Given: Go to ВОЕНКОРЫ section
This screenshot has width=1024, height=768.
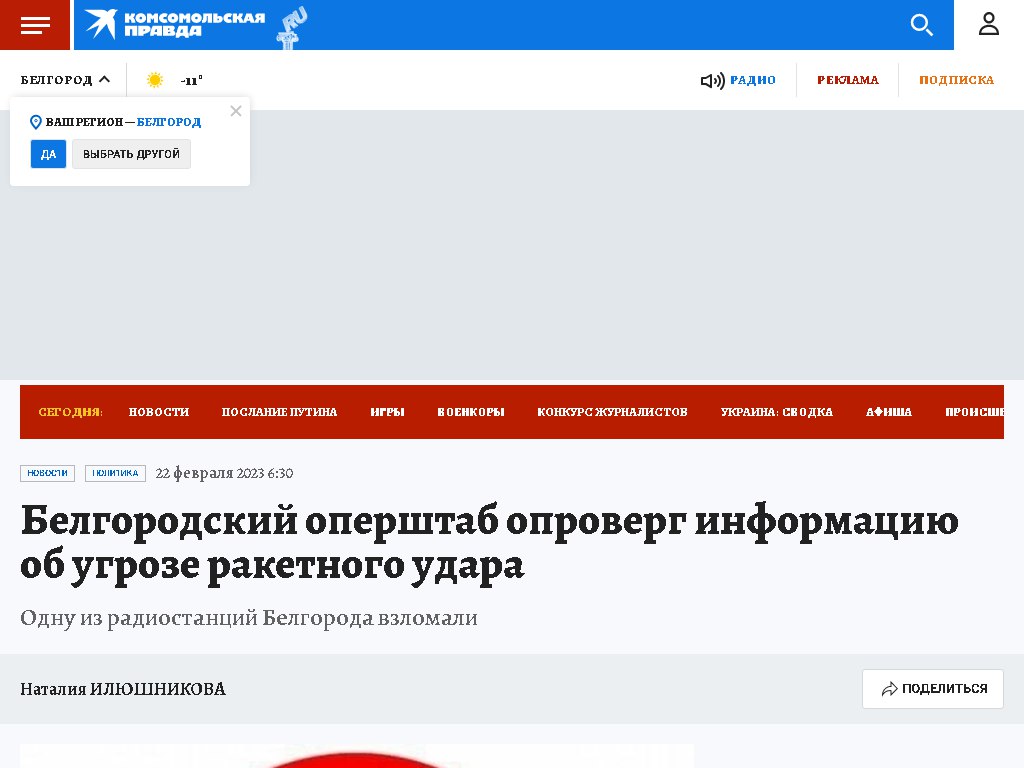Looking at the screenshot, I should 470,412.
